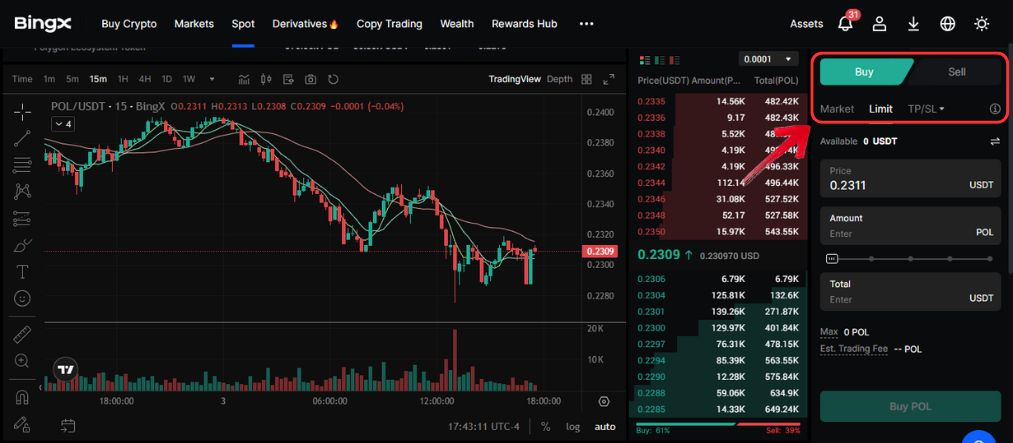Focus the Price input showing 0.2311
The height and width of the screenshot is (443, 1013).
910,179
